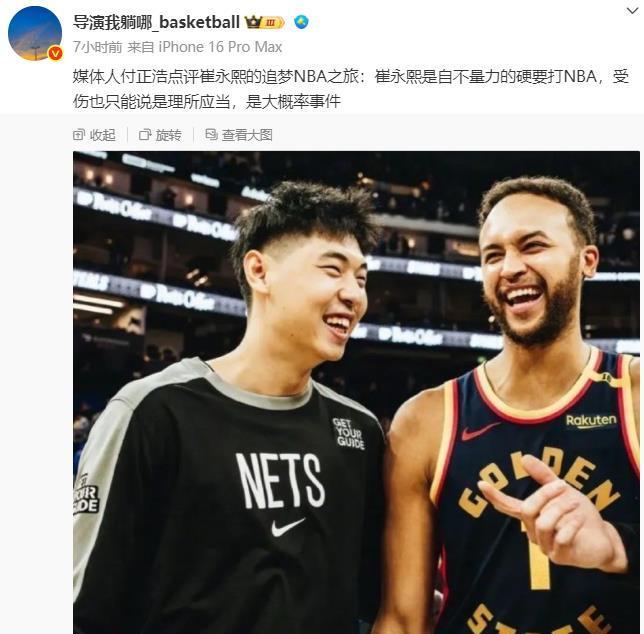The image size is (644, 634).
Task: Click the blue round badge beside username
Action: (x=301, y=22)
